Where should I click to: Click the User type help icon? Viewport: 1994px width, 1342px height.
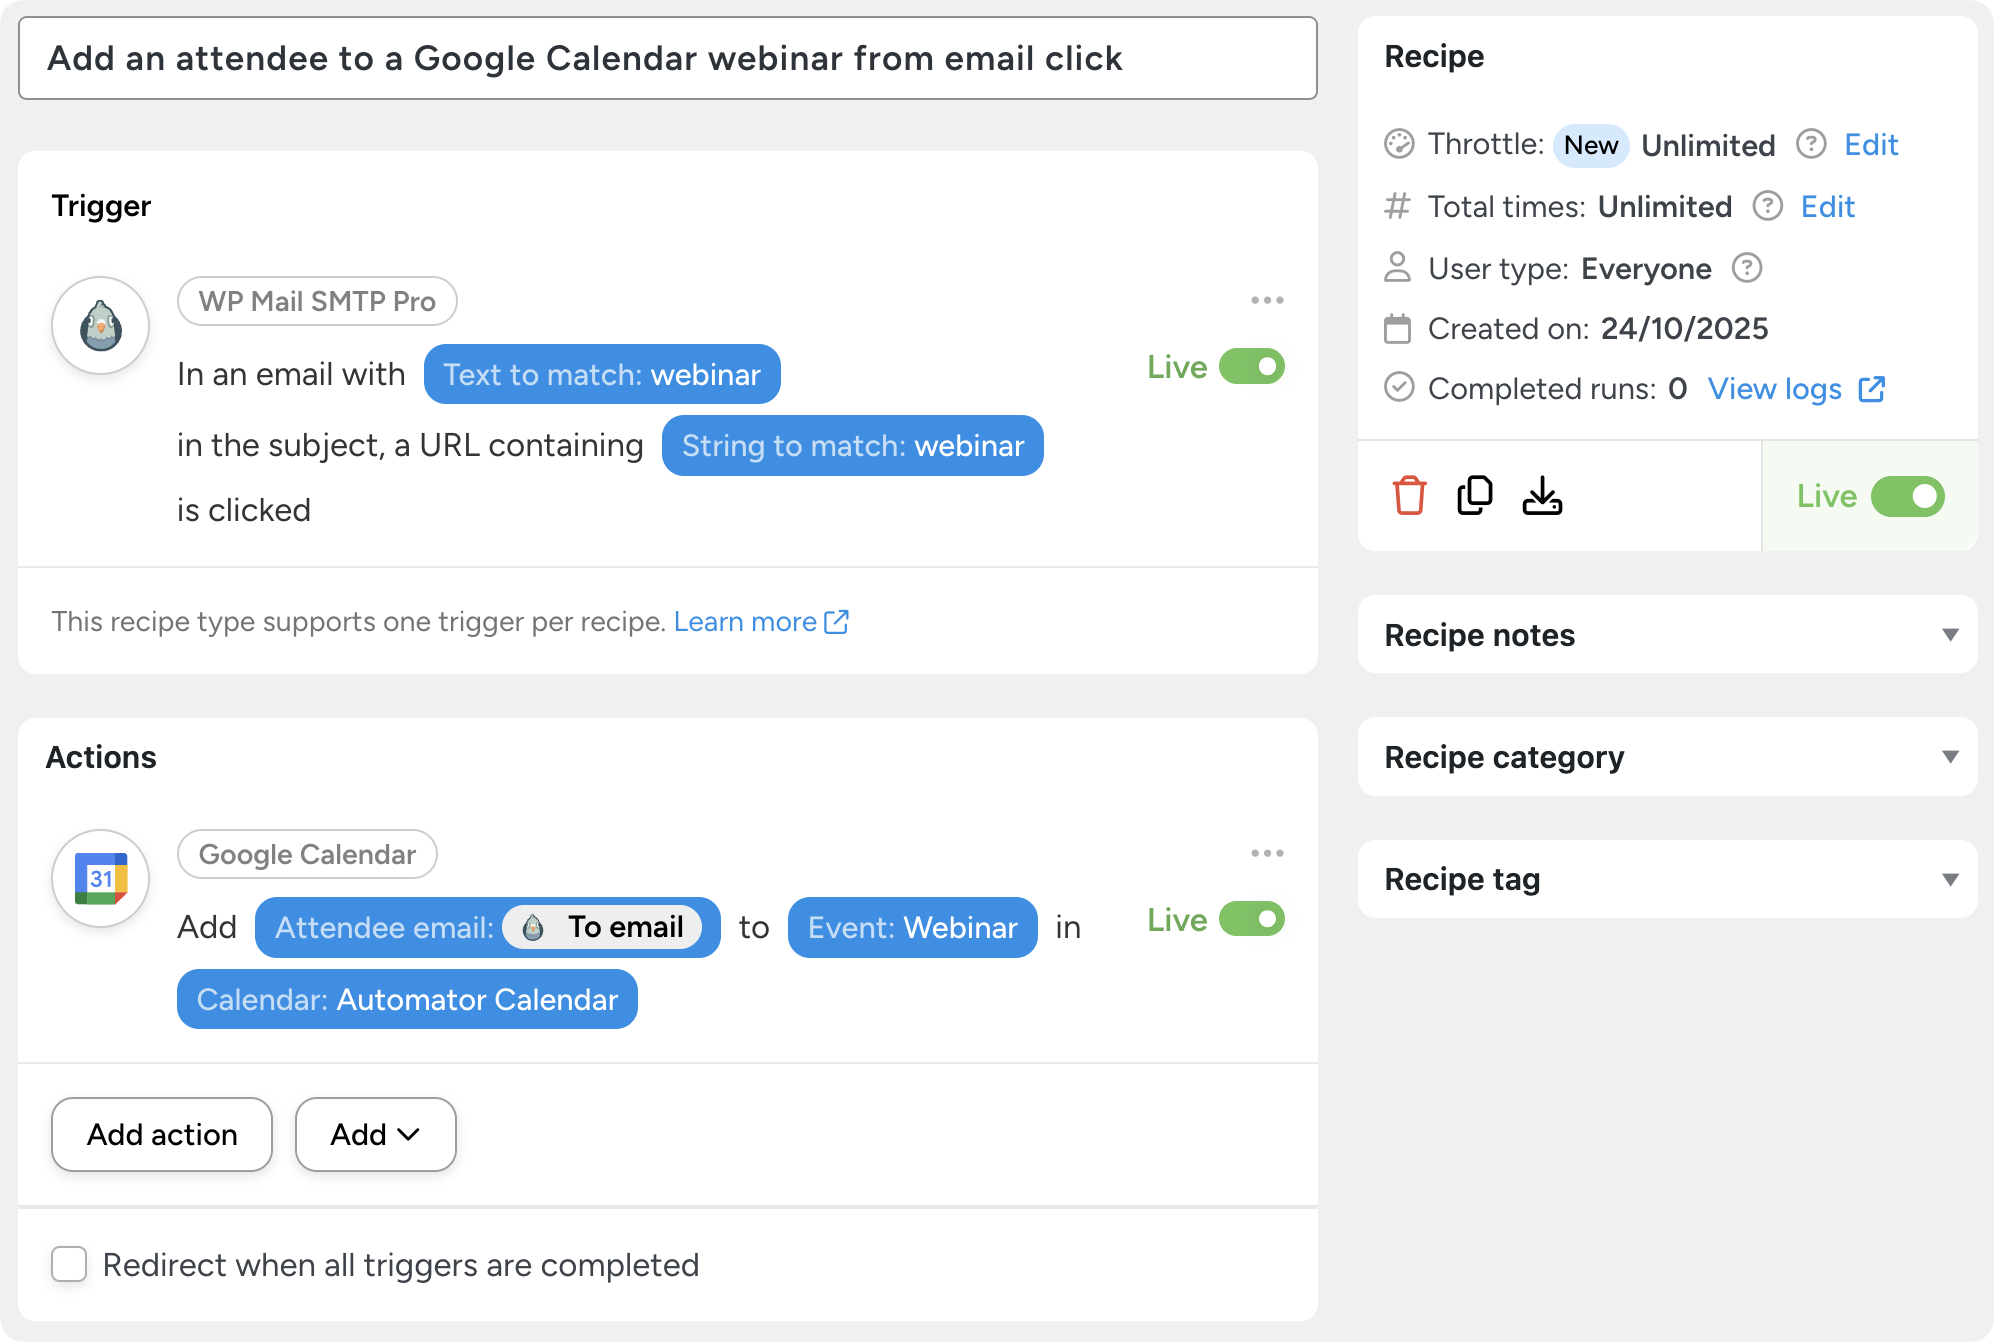[1747, 268]
